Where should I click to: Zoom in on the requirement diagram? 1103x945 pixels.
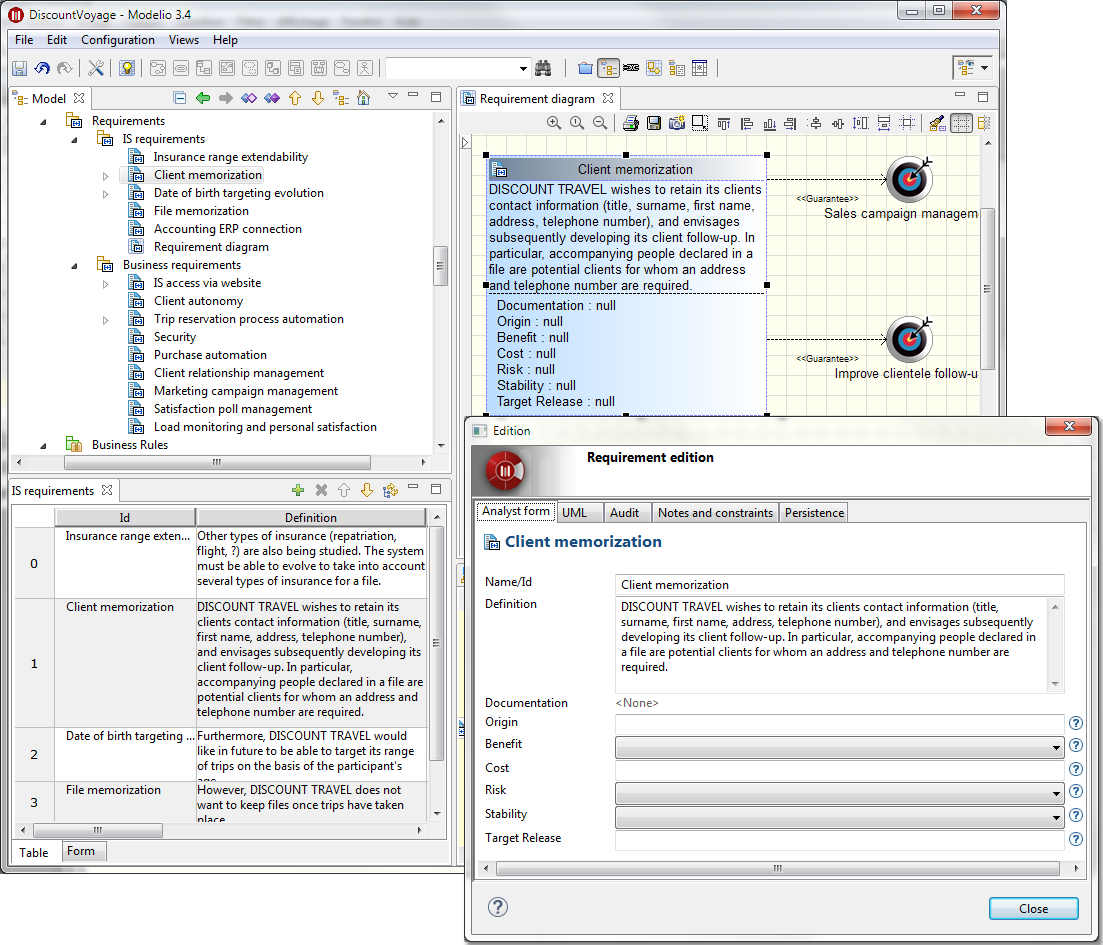pos(554,123)
